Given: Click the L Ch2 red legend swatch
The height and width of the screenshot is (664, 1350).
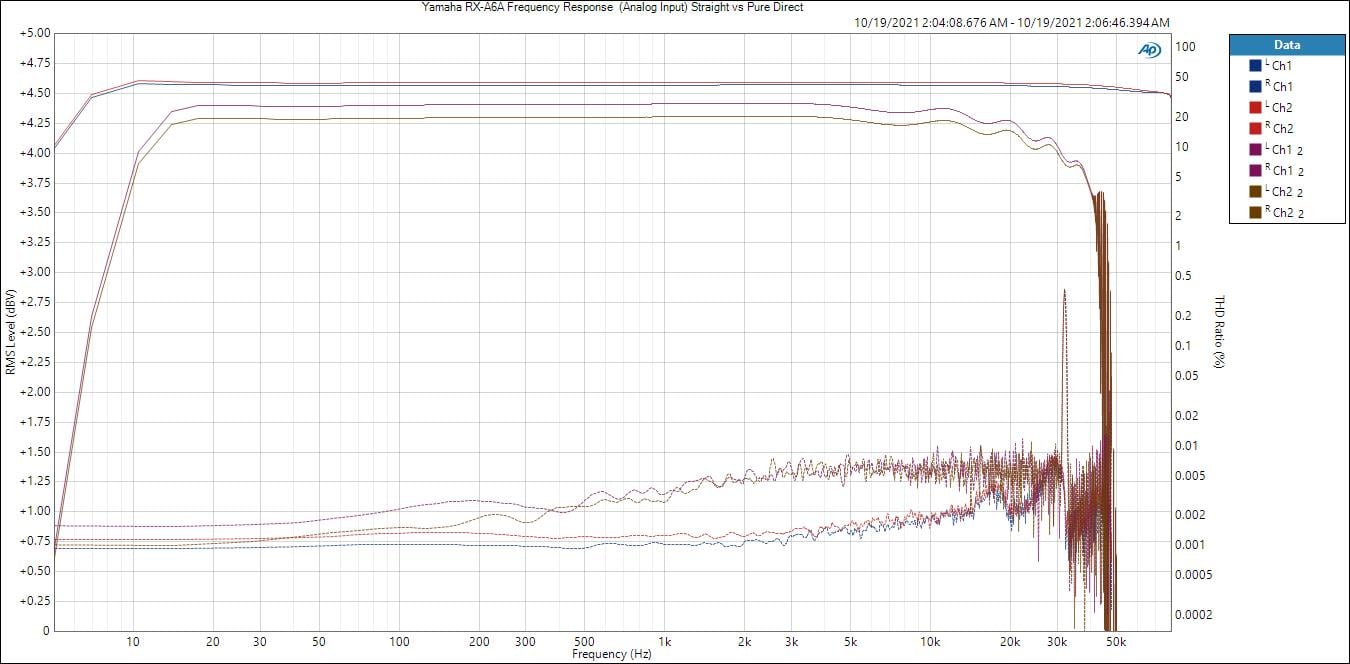Looking at the screenshot, I should [x=1255, y=108].
